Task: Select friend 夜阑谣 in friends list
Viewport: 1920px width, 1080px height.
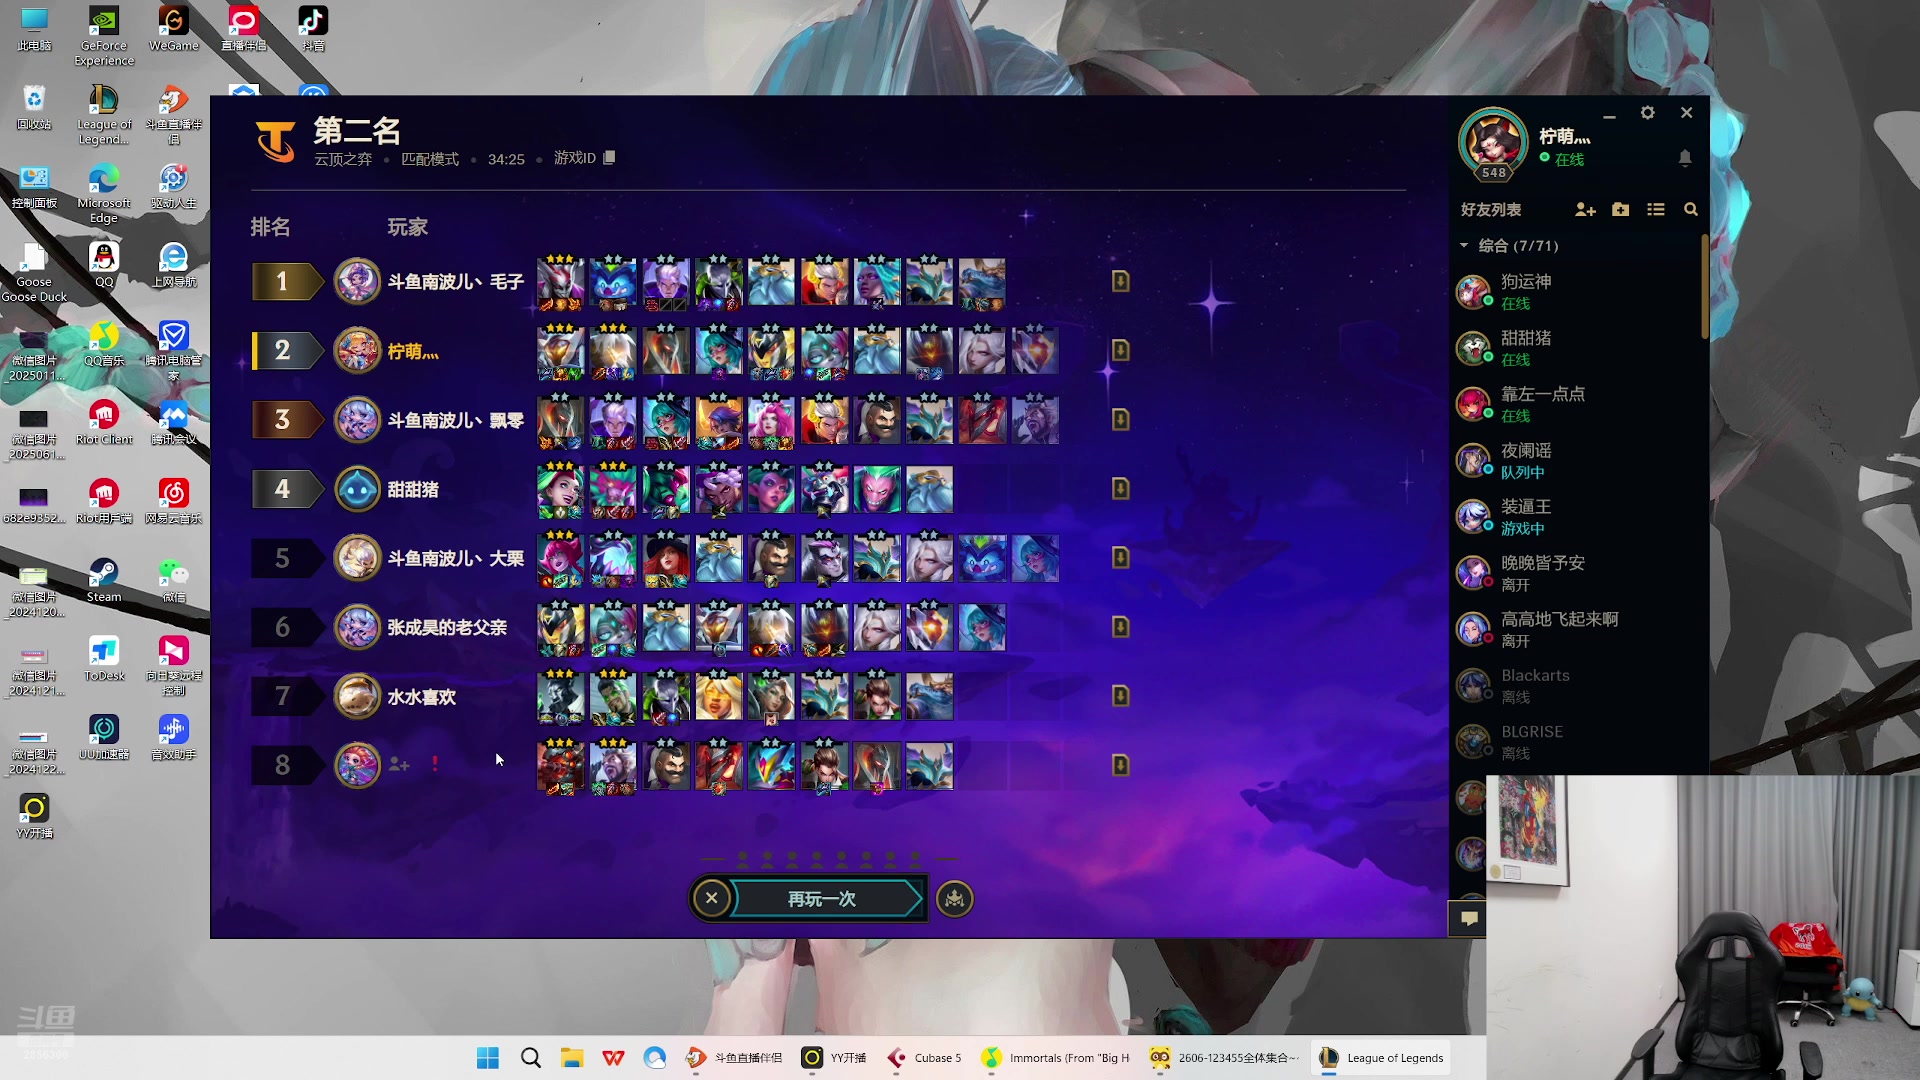Action: (1576, 460)
